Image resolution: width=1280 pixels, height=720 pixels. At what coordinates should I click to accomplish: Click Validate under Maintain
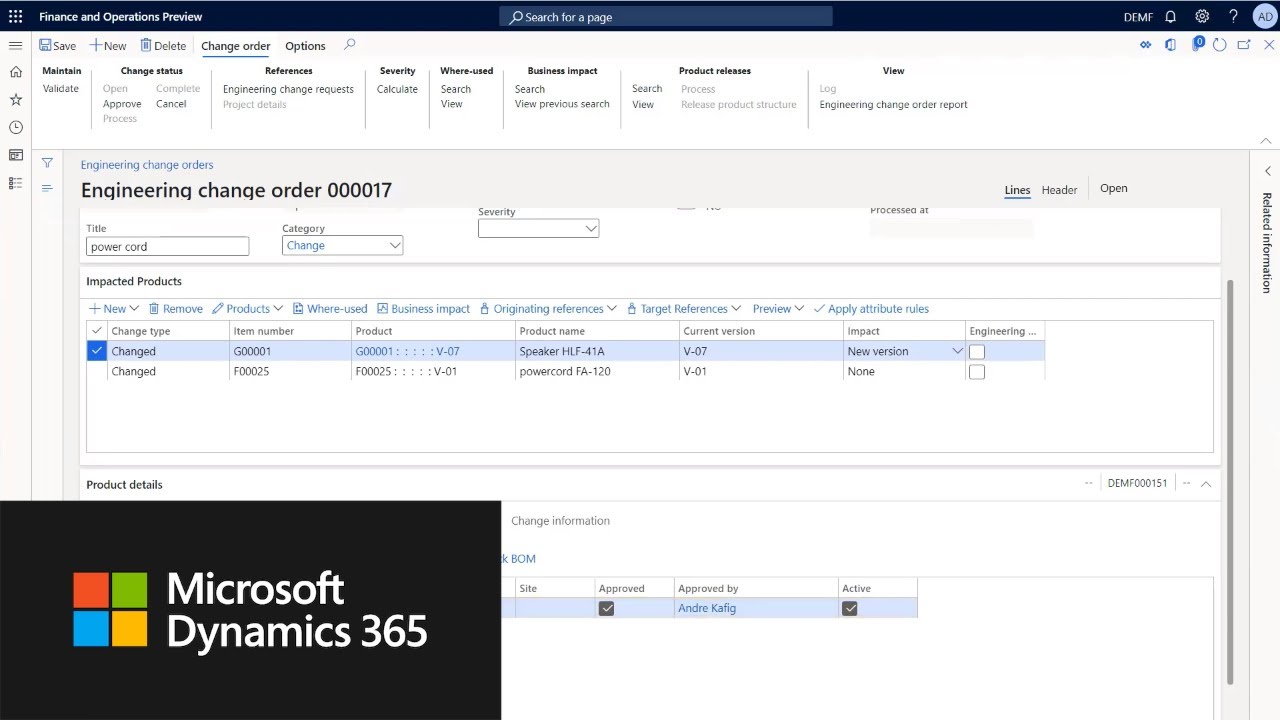pos(61,89)
